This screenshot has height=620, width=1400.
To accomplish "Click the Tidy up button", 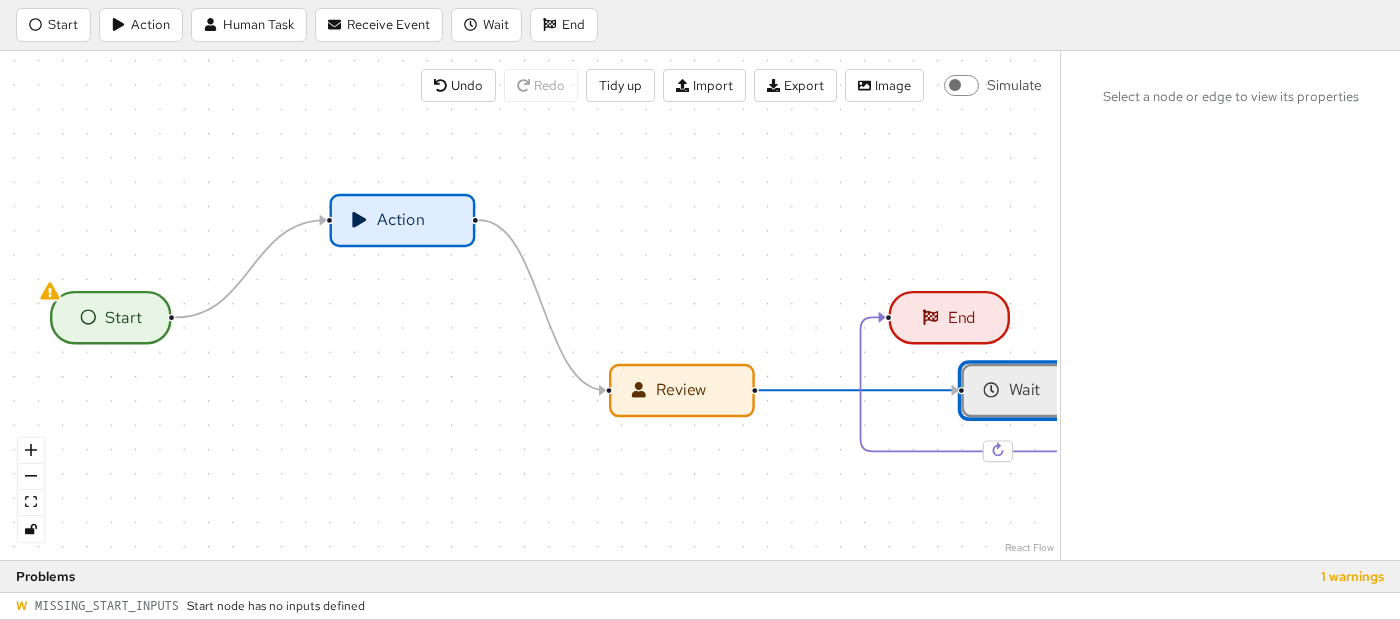I will pos(620,86).
